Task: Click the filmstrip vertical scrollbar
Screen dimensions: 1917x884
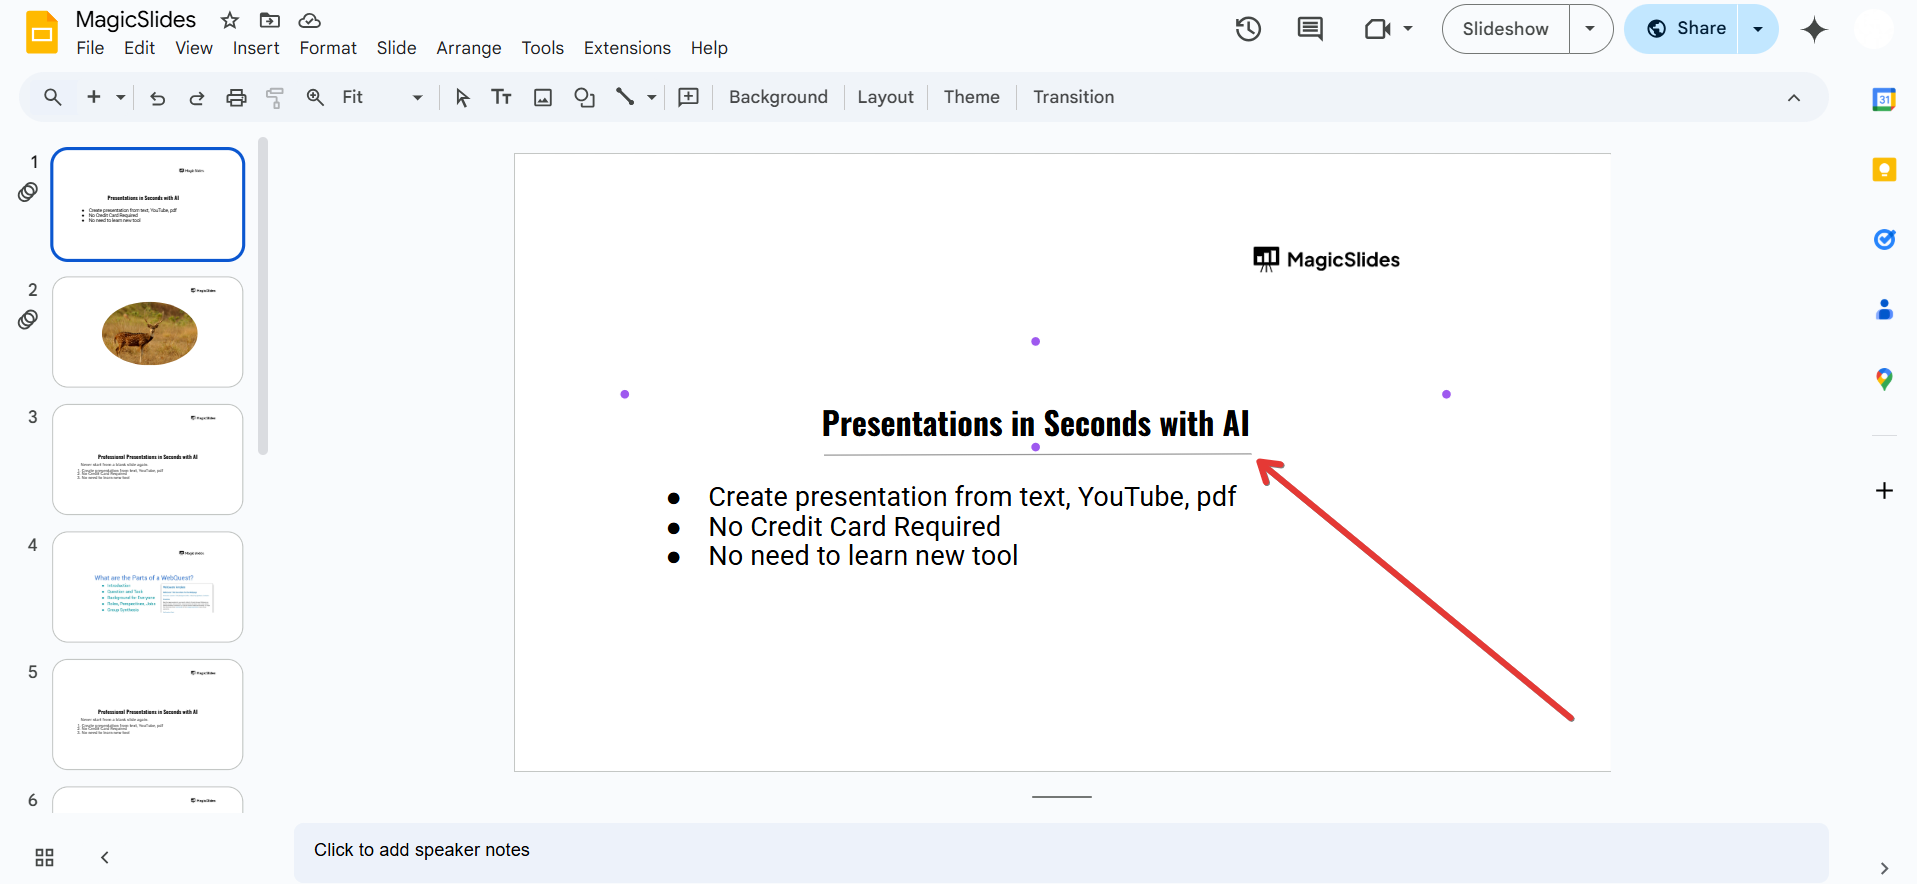Action: coord(263,296)
